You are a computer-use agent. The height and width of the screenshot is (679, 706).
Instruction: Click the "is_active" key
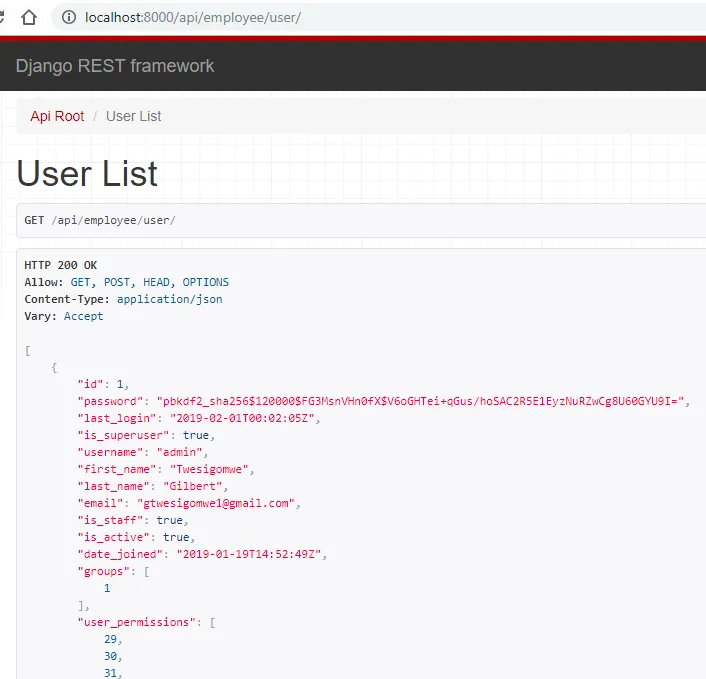(x=113, y=537)
